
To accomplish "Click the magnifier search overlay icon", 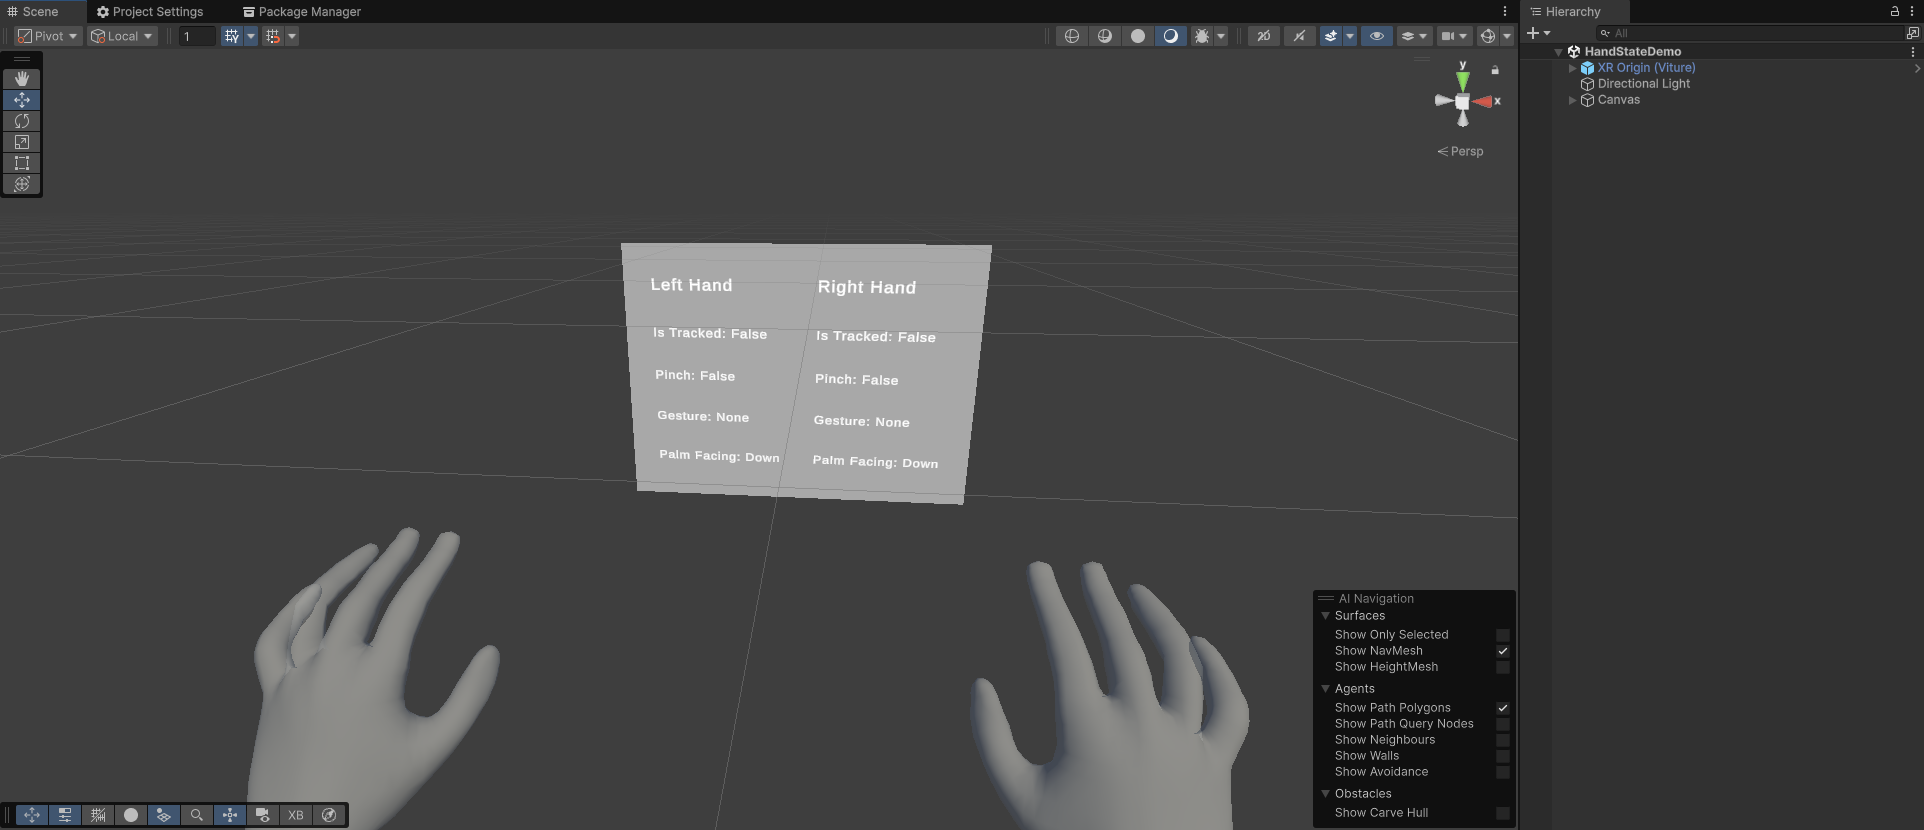I will (197, 815).
